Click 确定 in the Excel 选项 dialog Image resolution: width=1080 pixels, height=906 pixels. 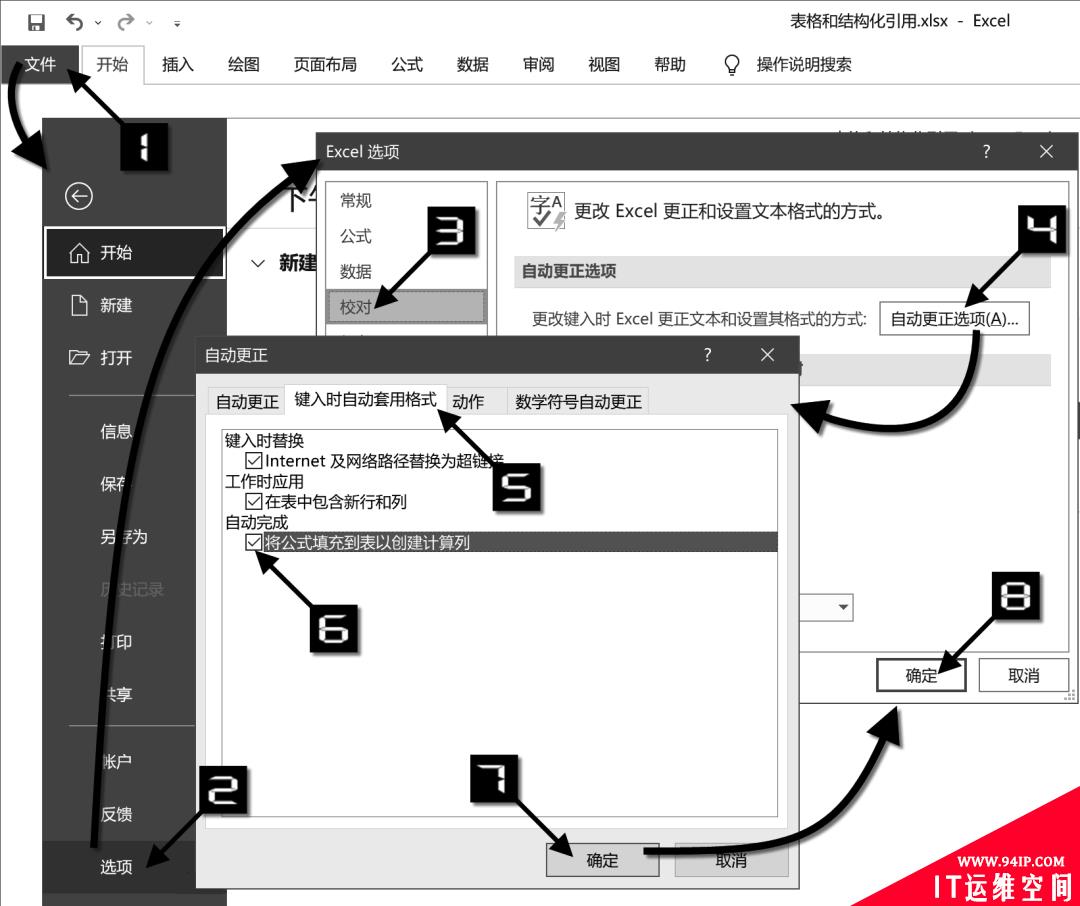(x=921, y=675)
